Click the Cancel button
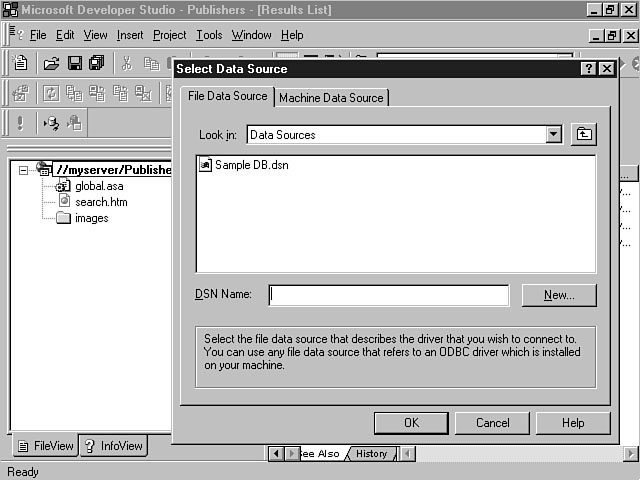 click(x=492, y=423)
